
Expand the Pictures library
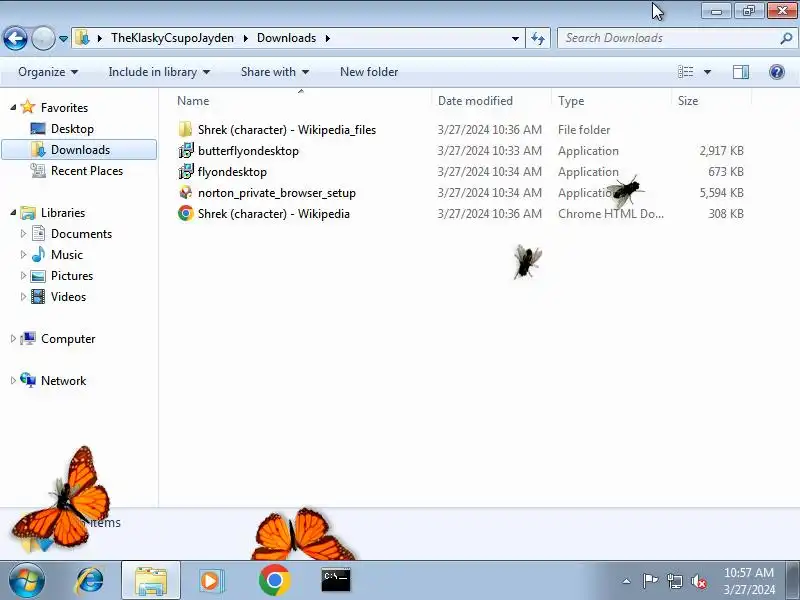click(23, 276)
